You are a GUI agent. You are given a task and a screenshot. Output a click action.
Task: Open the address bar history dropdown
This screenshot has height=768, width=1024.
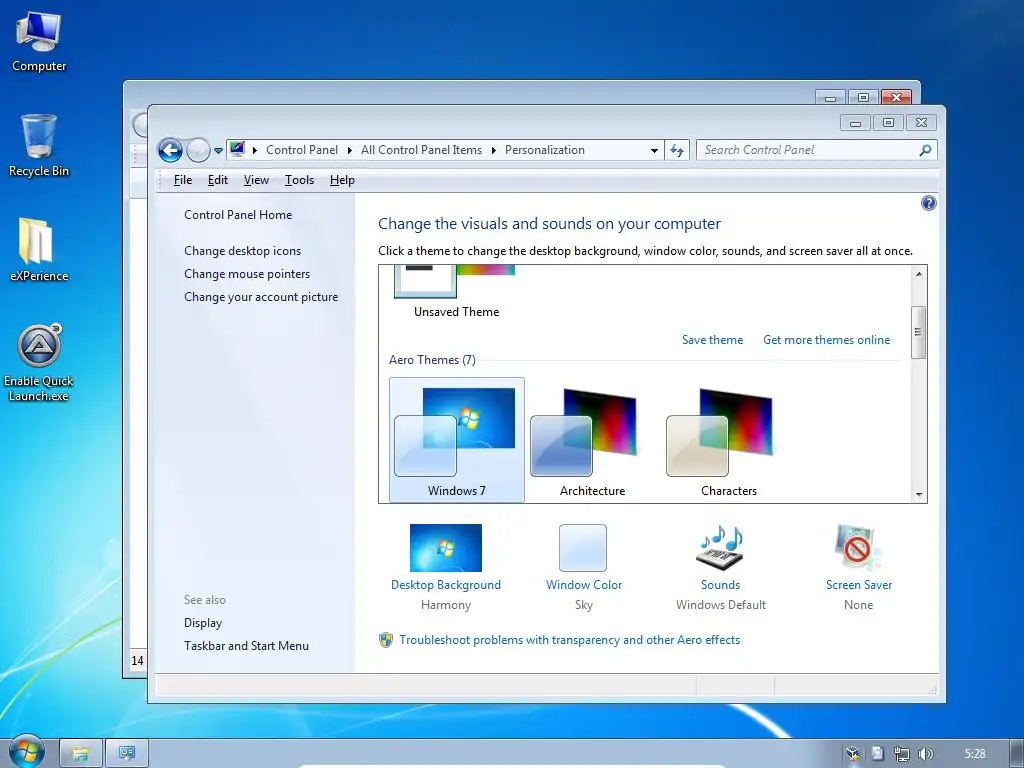pyautogui.click(x=654, y=150)
